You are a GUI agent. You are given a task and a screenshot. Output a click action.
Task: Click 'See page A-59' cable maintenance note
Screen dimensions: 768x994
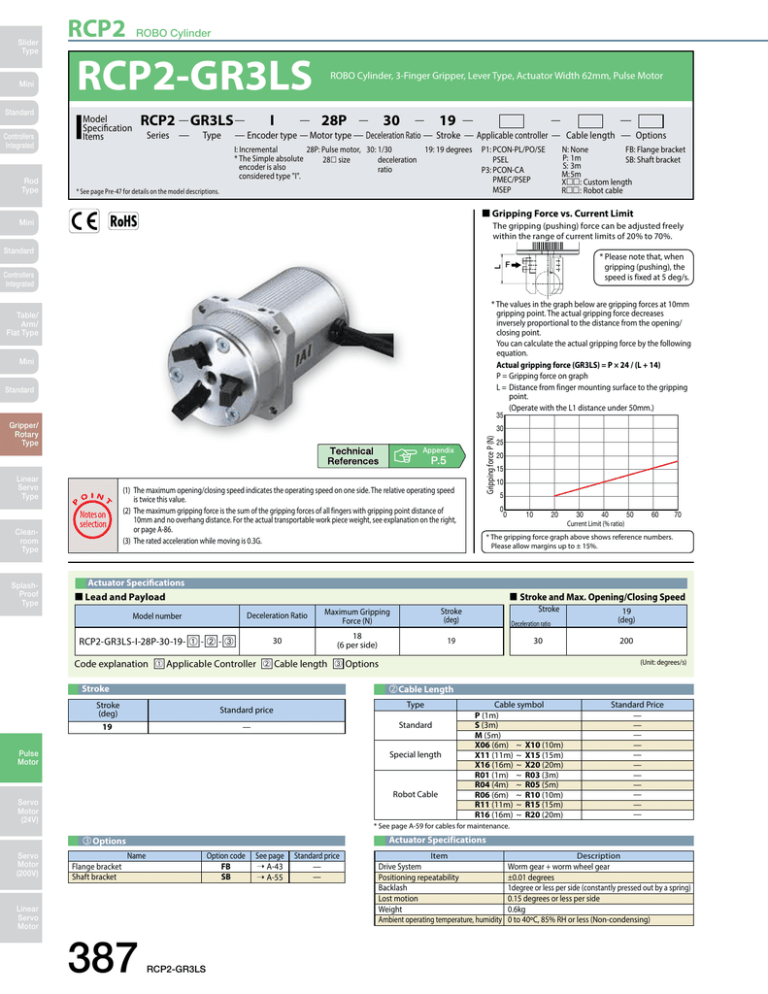tap(442, 826)
